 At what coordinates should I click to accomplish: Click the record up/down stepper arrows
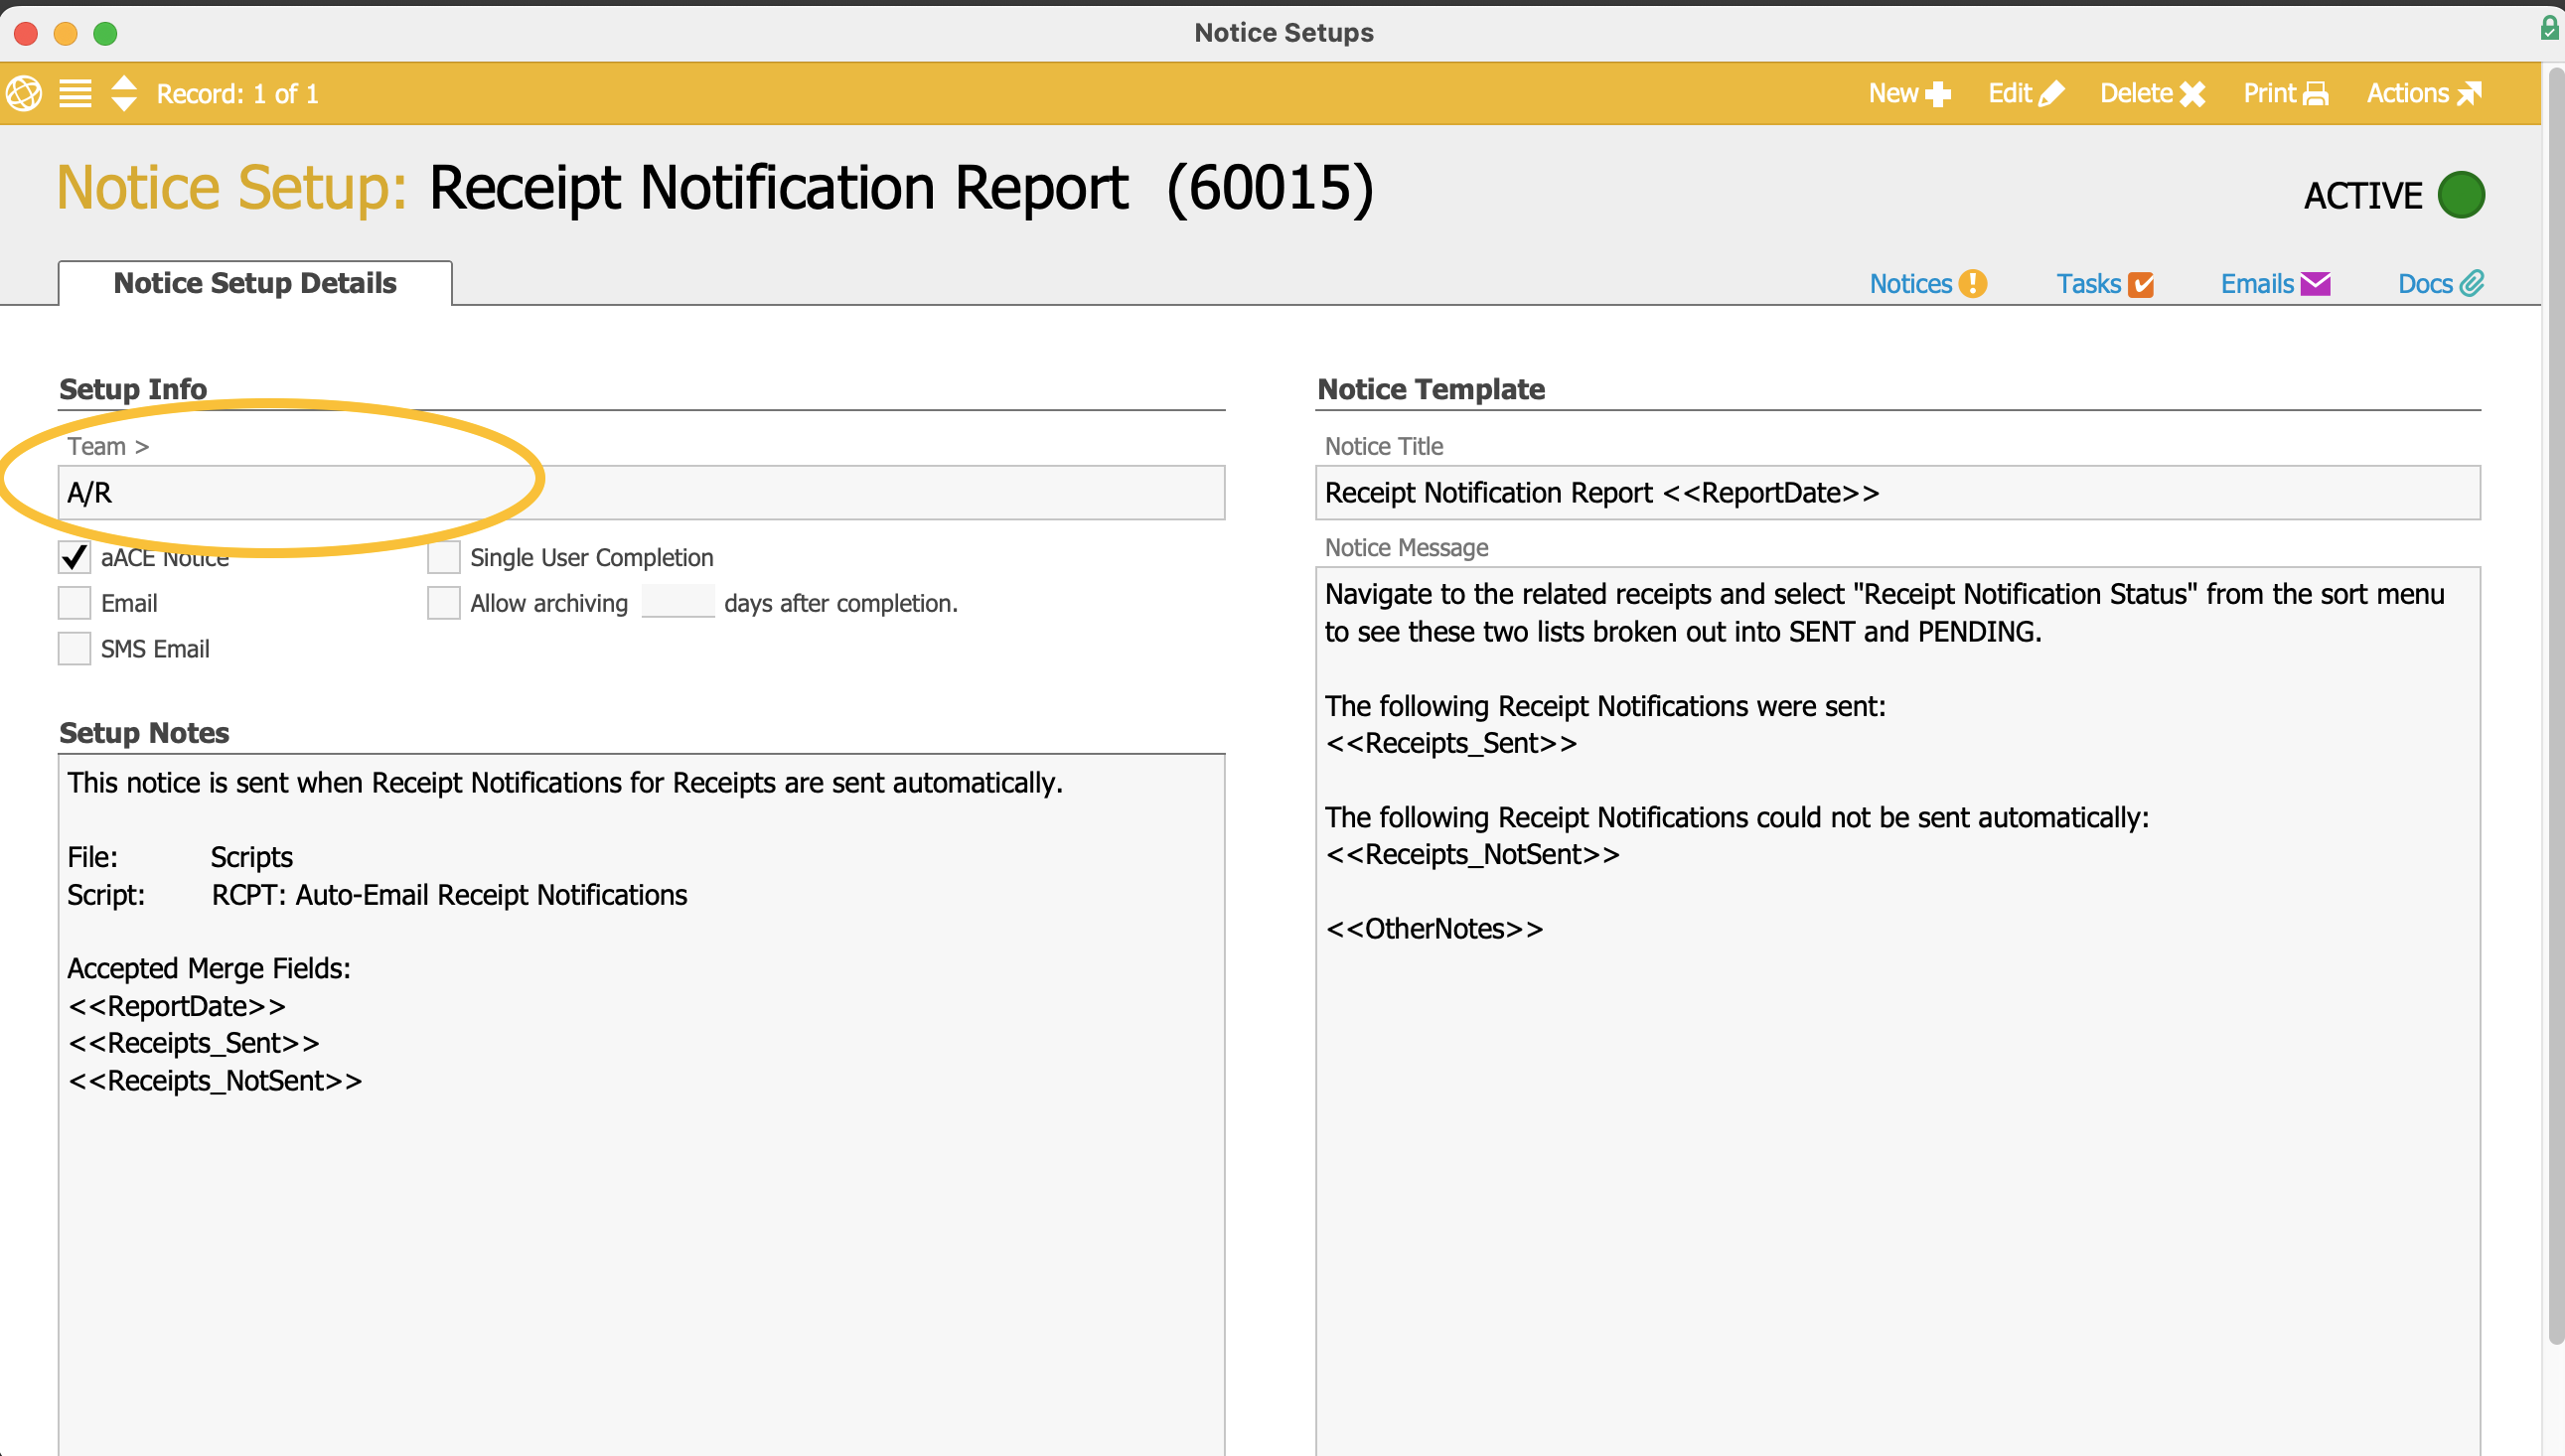(x=124, y=93)
